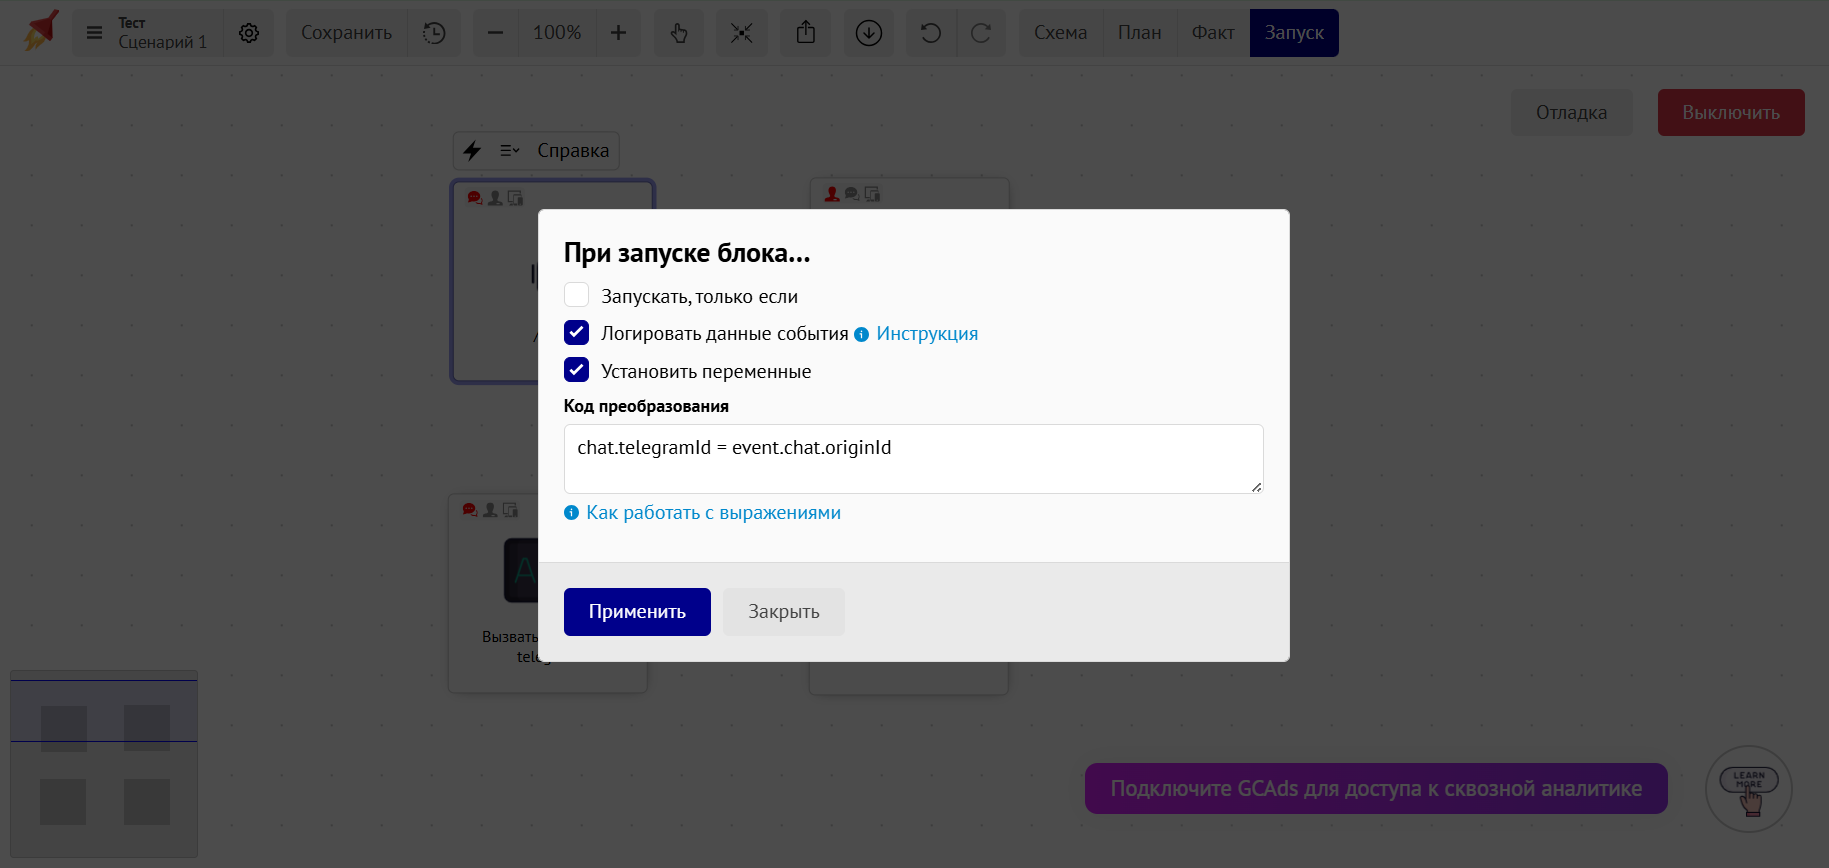1829x868 pixels.
Task: Uncheck 'Логировать данные события' checkbox
Action: click(x=576, y=332)
